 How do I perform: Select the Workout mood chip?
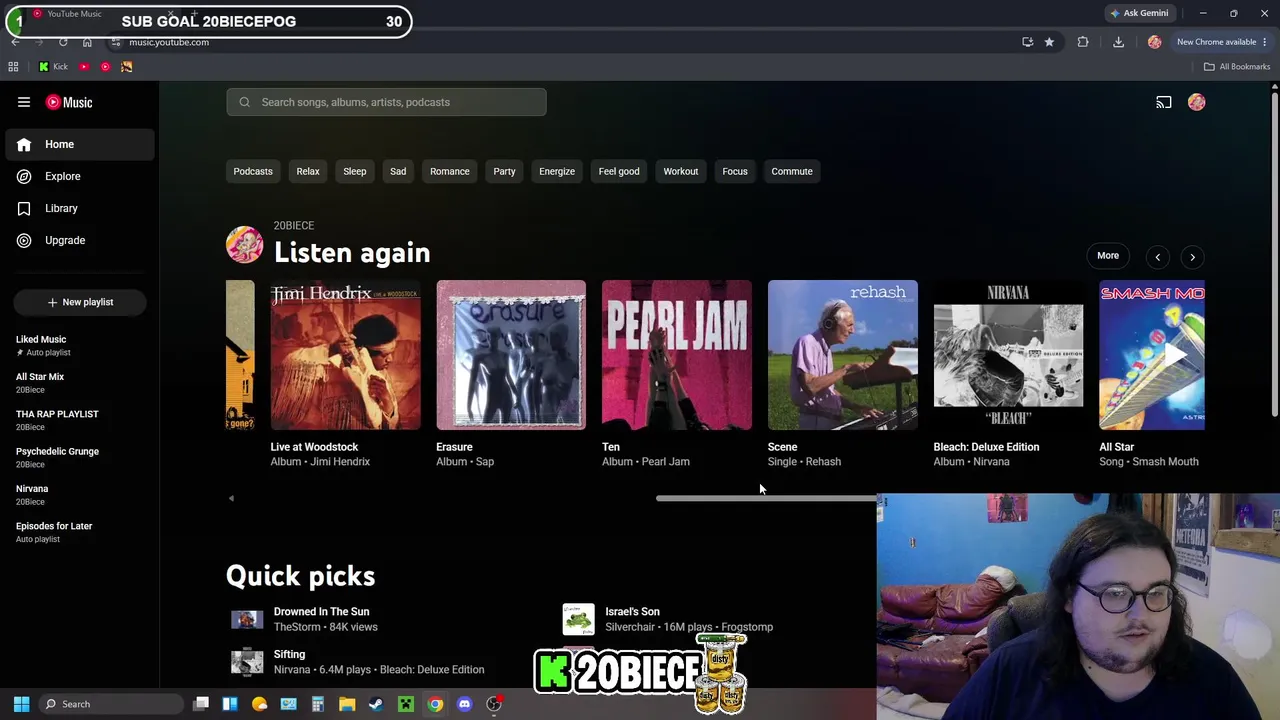(x=681, y=171)
